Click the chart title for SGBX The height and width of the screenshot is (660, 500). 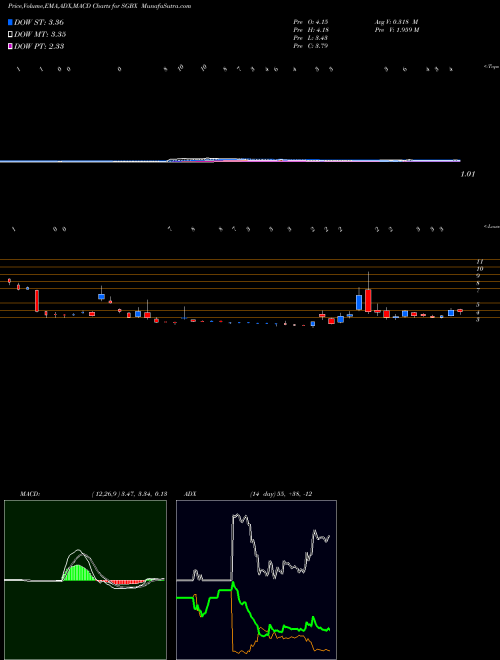pos(99,6)
